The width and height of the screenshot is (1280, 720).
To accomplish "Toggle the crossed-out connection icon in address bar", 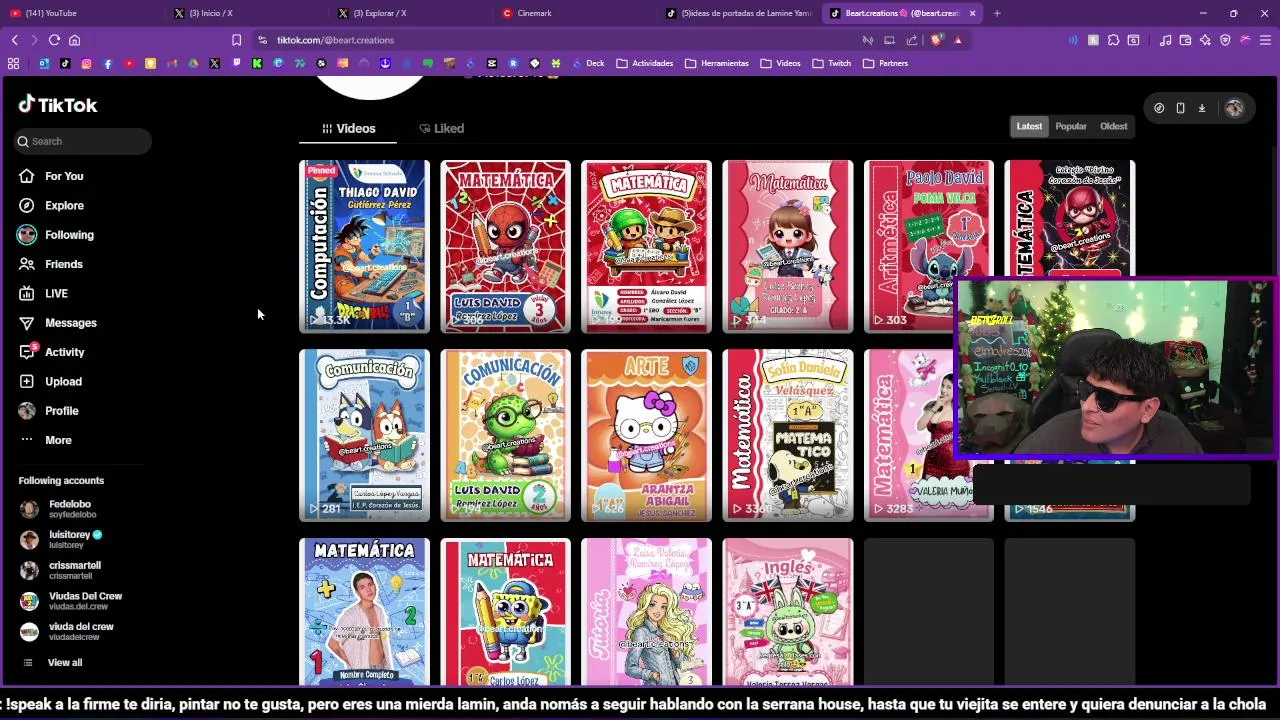I will coord(867,40).
